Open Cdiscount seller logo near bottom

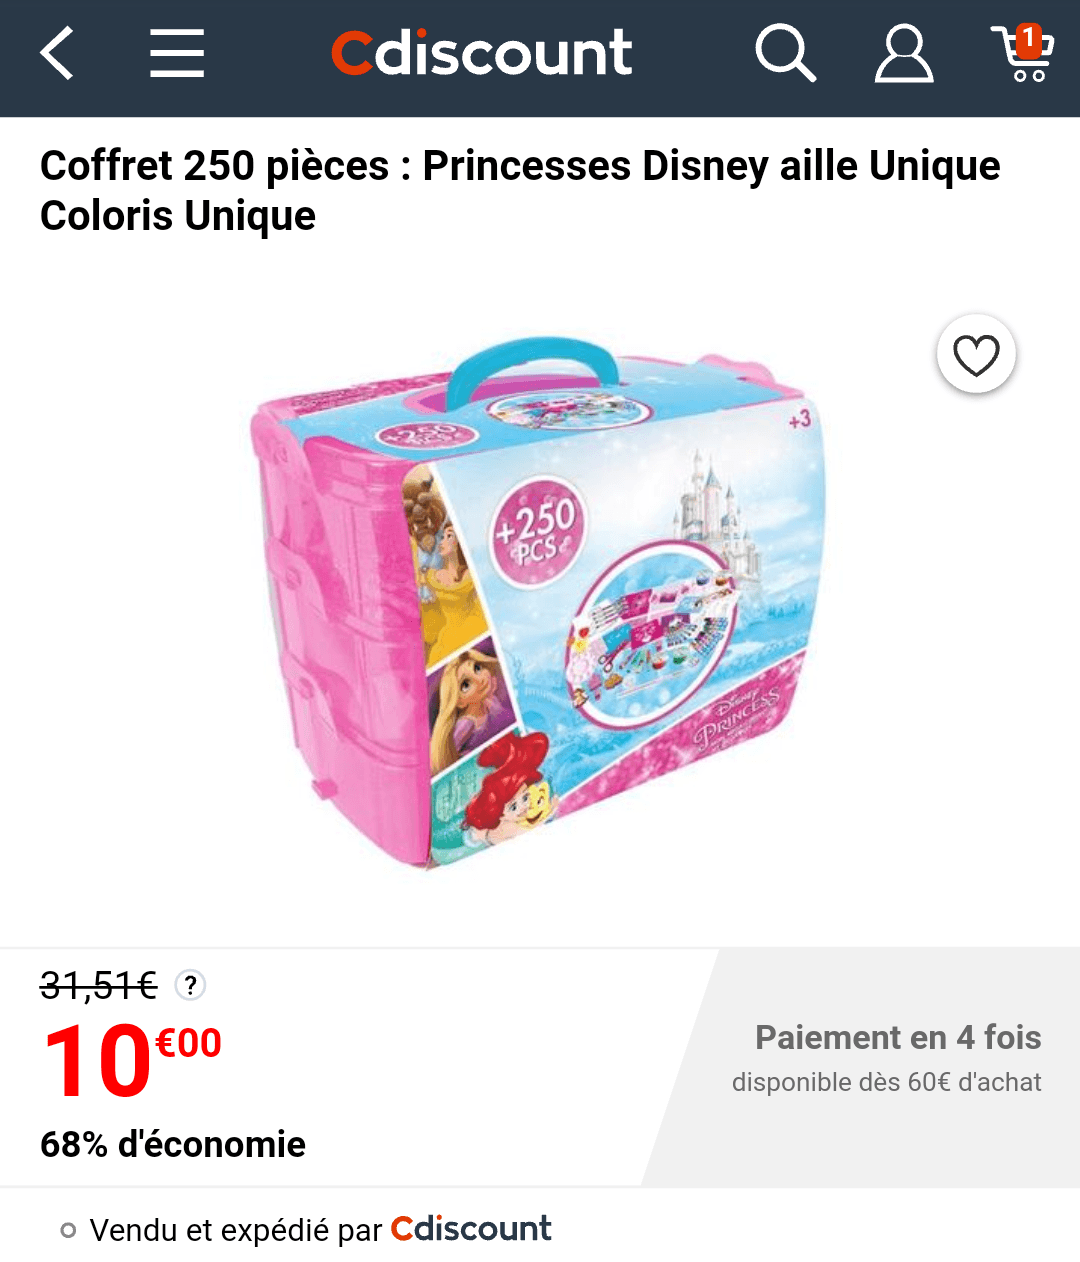471,1229
